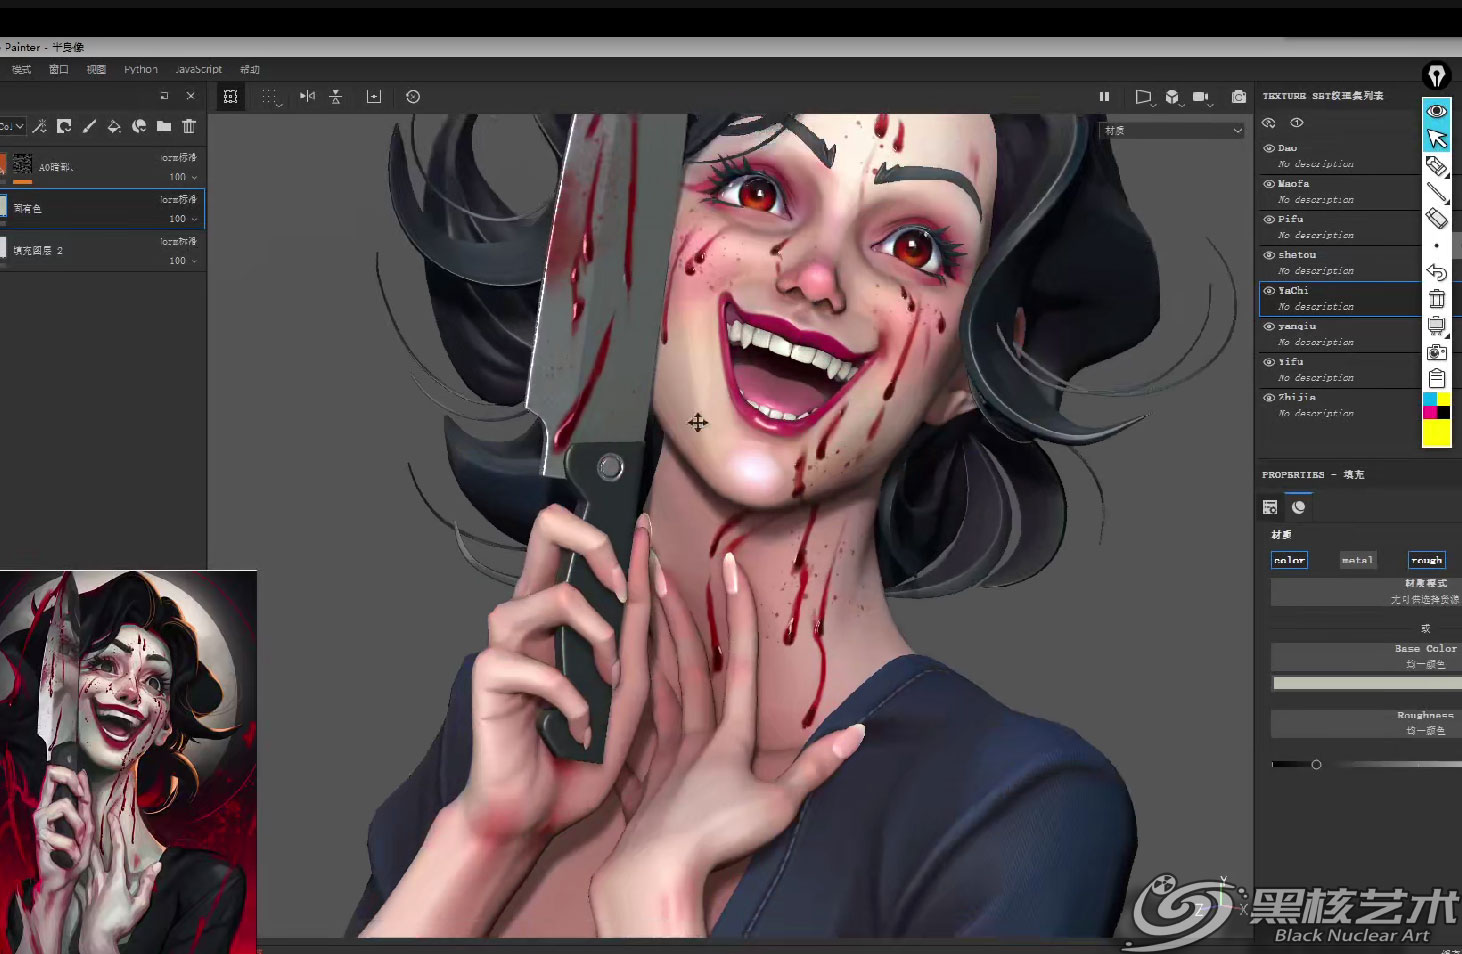Image resolution: width=1462 pixels, height=954 pixels.
Task: Open the Python menu
Action: 141,70
